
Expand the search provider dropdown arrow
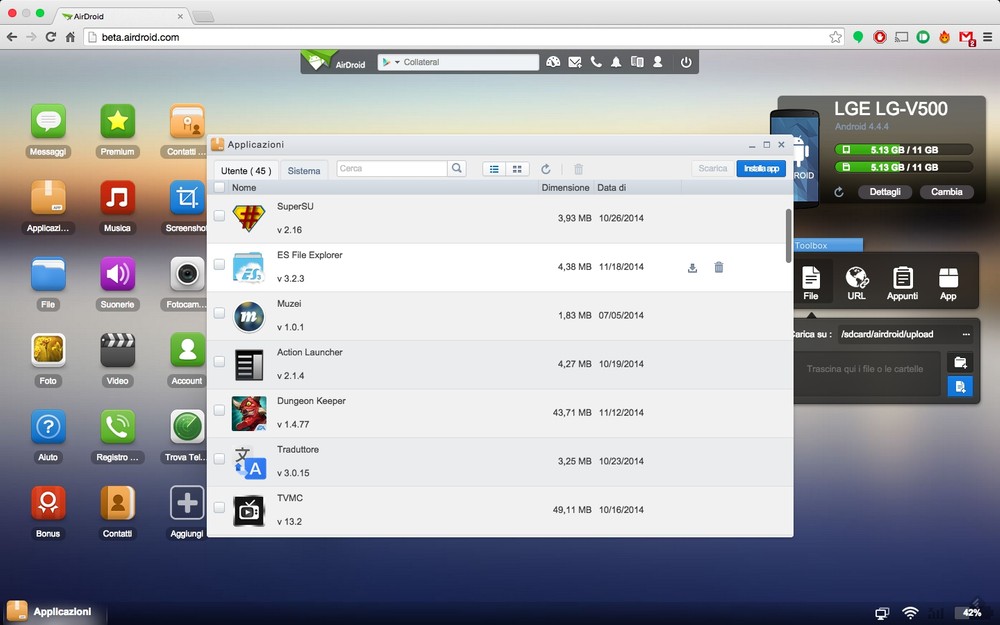coord(397,62)
